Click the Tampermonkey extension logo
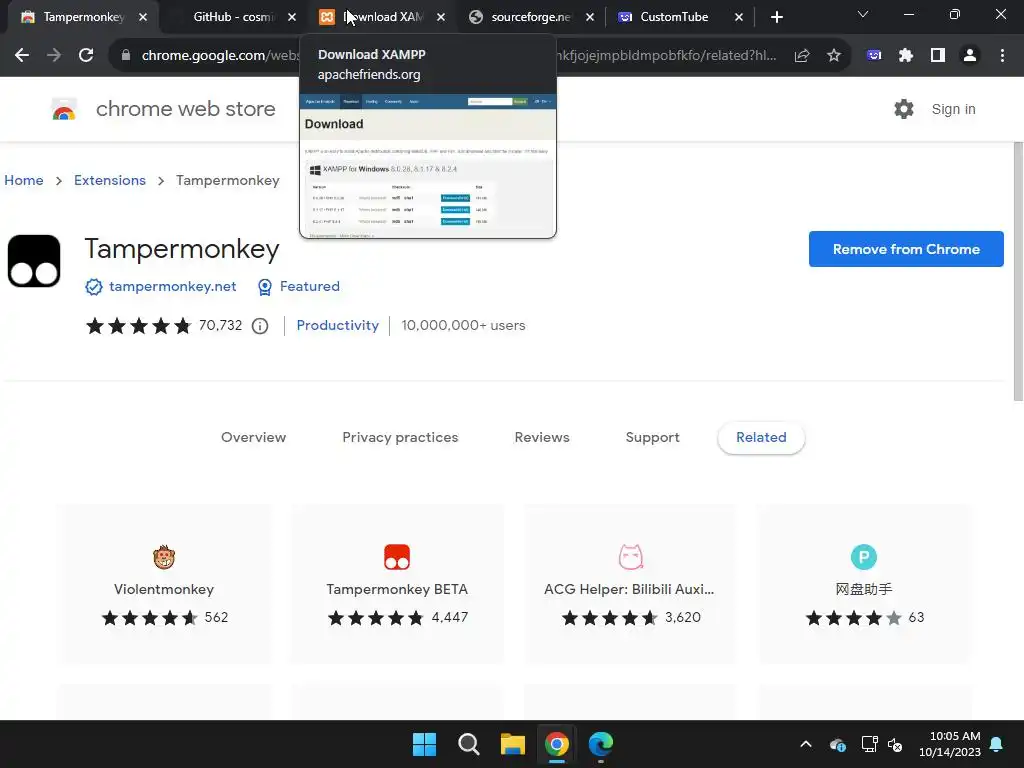Screen dimensions: 1024x768 (34, 261)
